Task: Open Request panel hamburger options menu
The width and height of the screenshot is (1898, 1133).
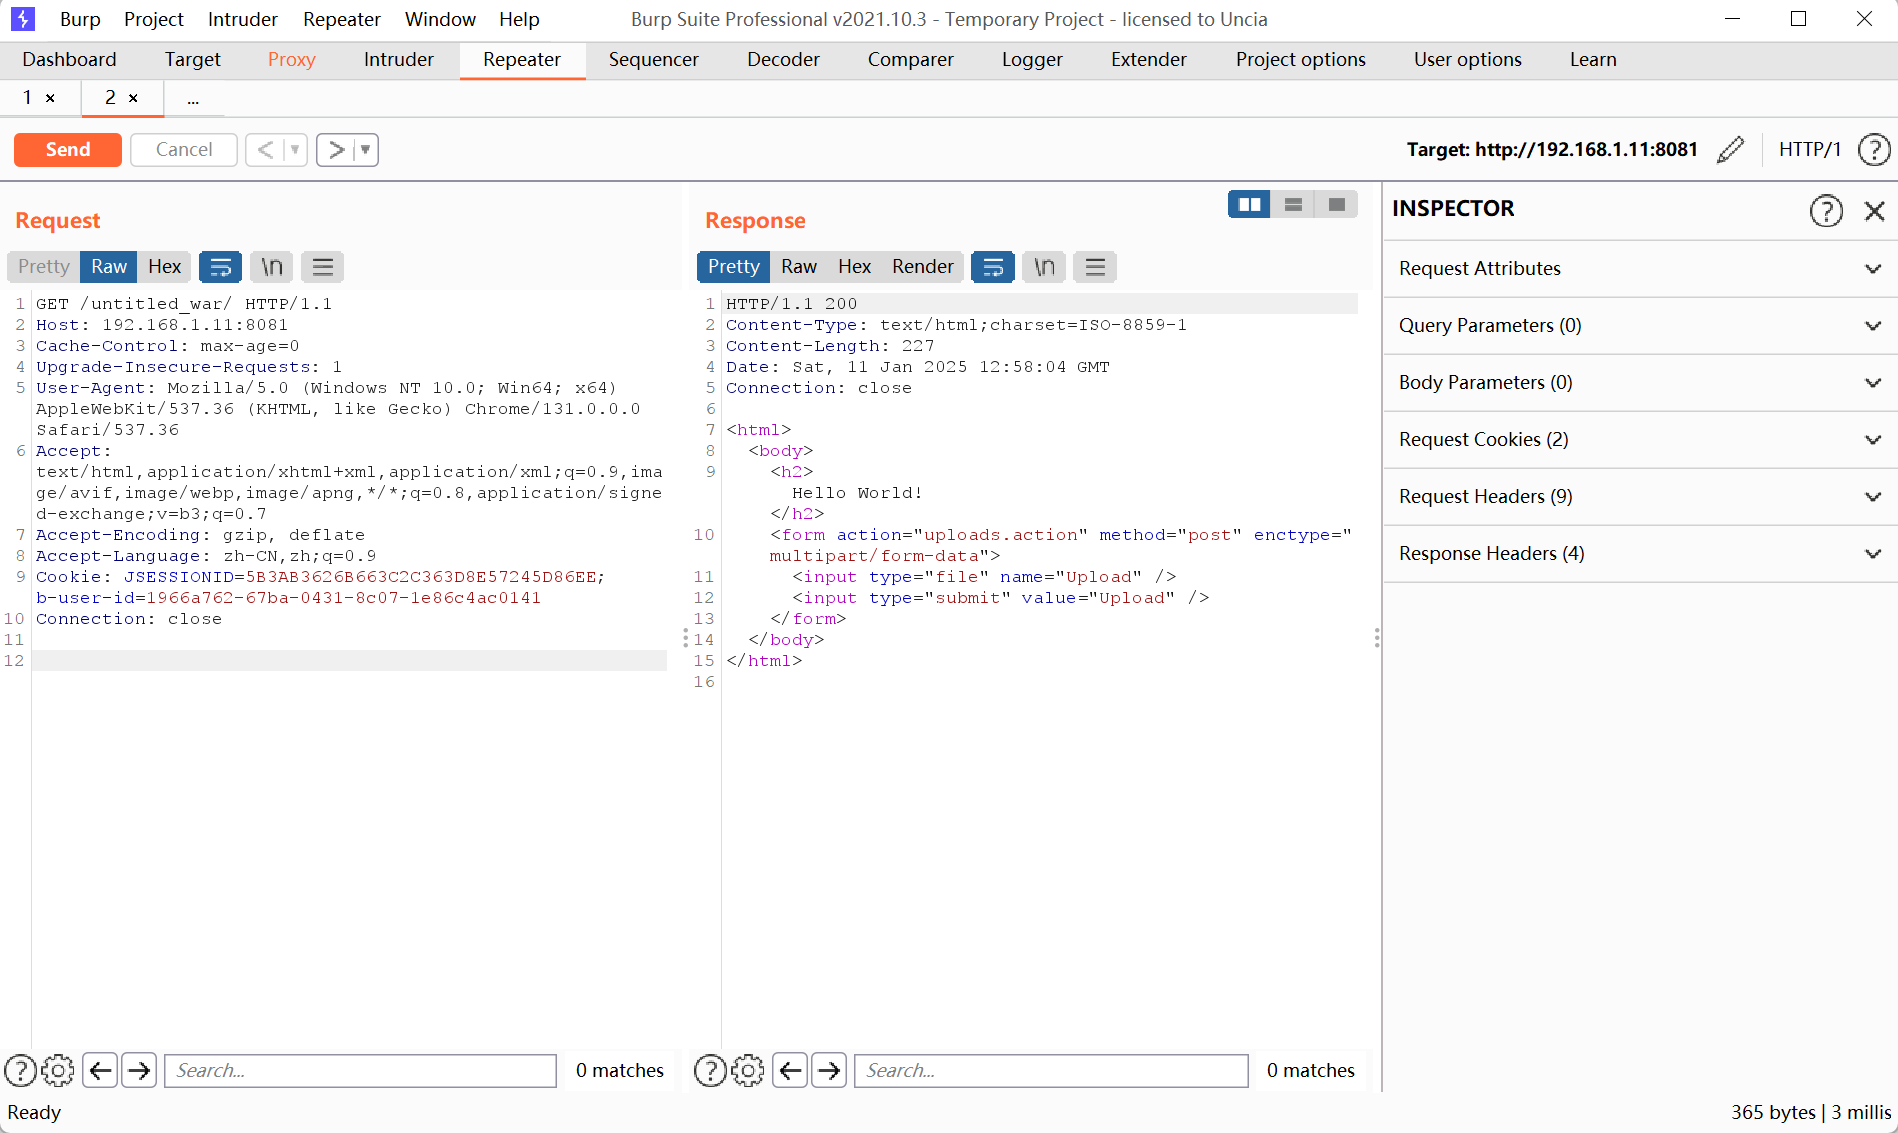Action: click(x=322, y=267)
